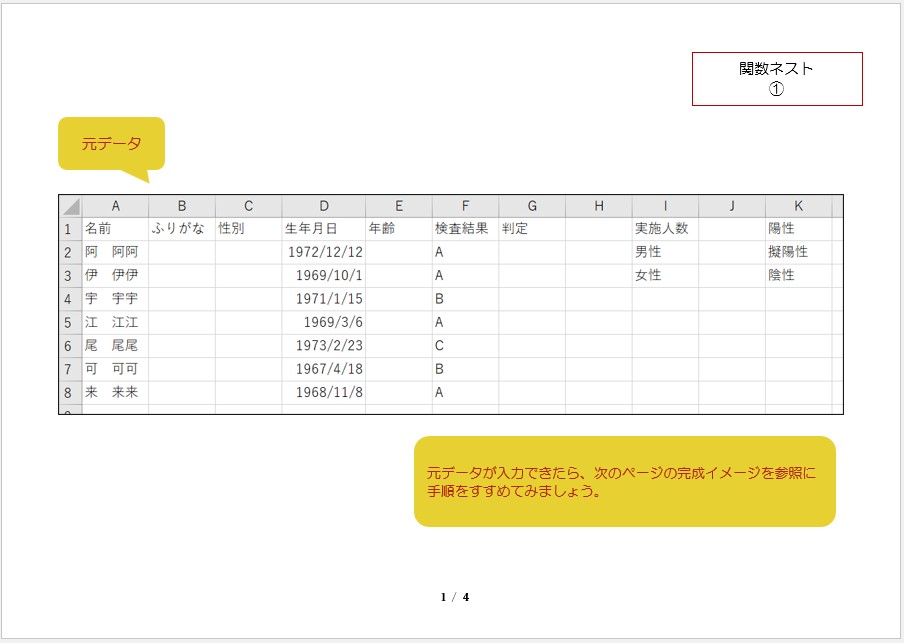Click the ふりがな header cell
The height and width of the screenshot is (643, 904).
[181, 229]
